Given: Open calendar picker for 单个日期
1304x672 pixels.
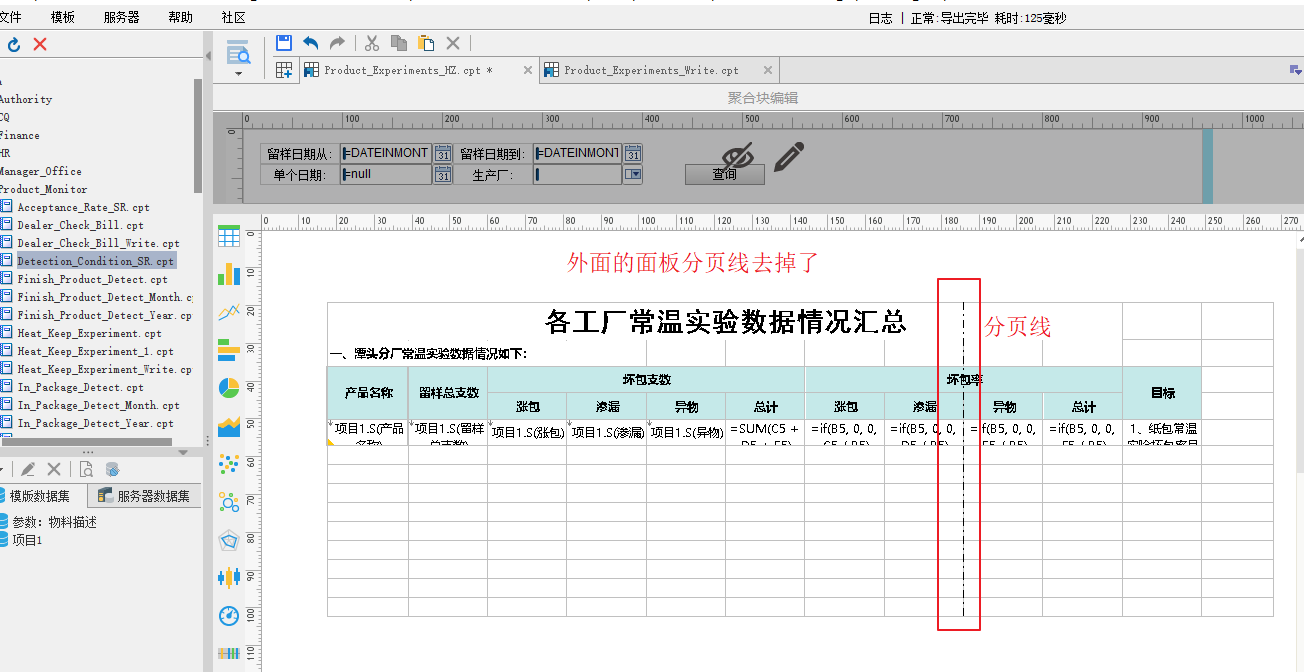Looking at the screenshot, I should pos(442,174).
